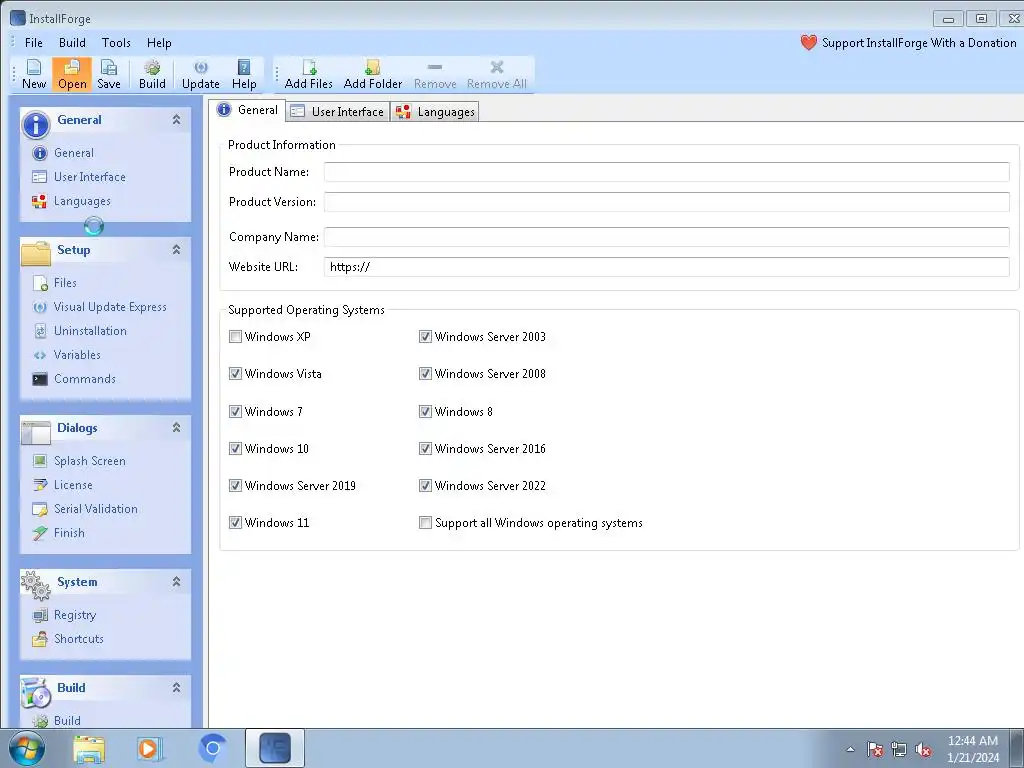Click the Product Version field
1024x768 pixels.
click(667, 202)
